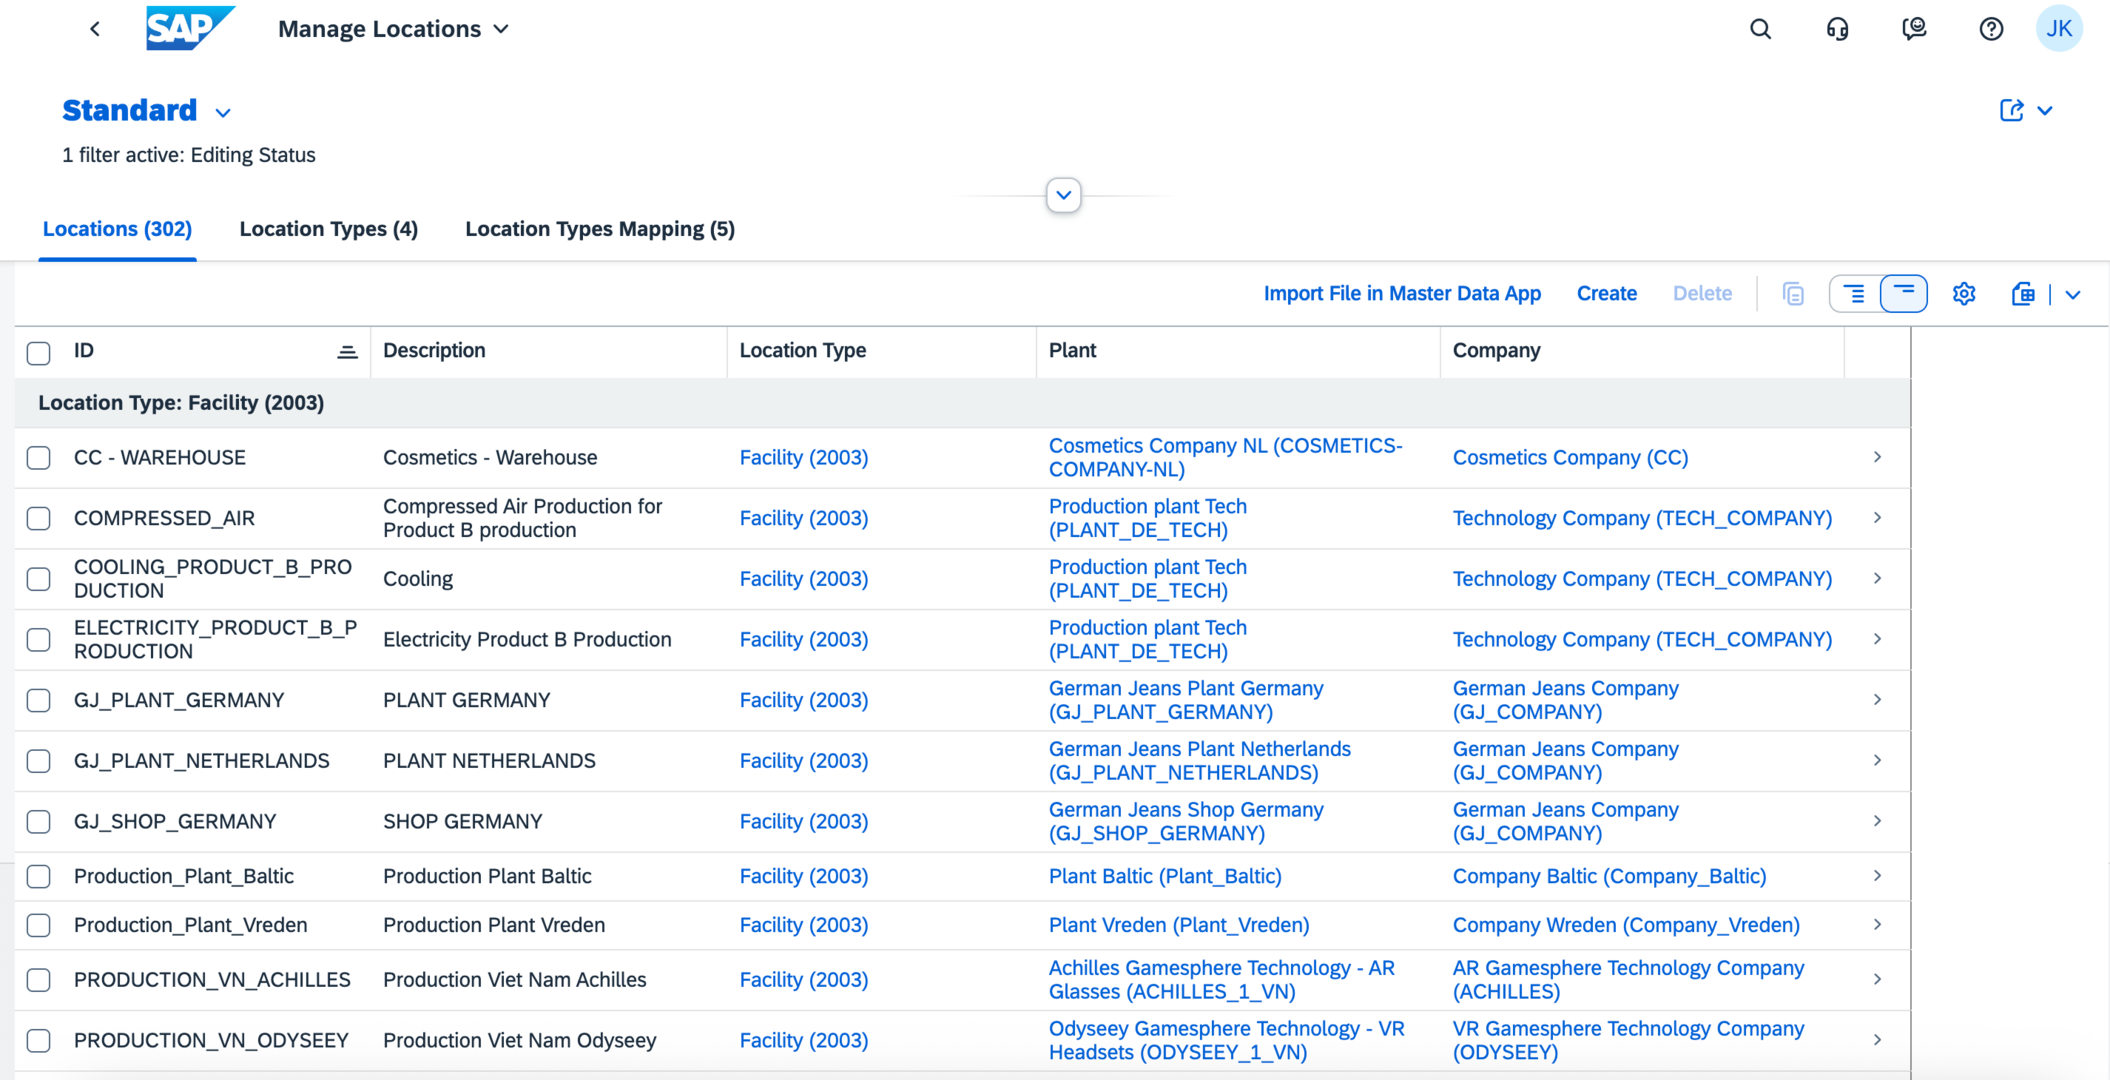2110x1080 pixels.
Task: Open details arrow for GJ_SHOP_GERMANY row
Action: click(x=1877, y=821)
